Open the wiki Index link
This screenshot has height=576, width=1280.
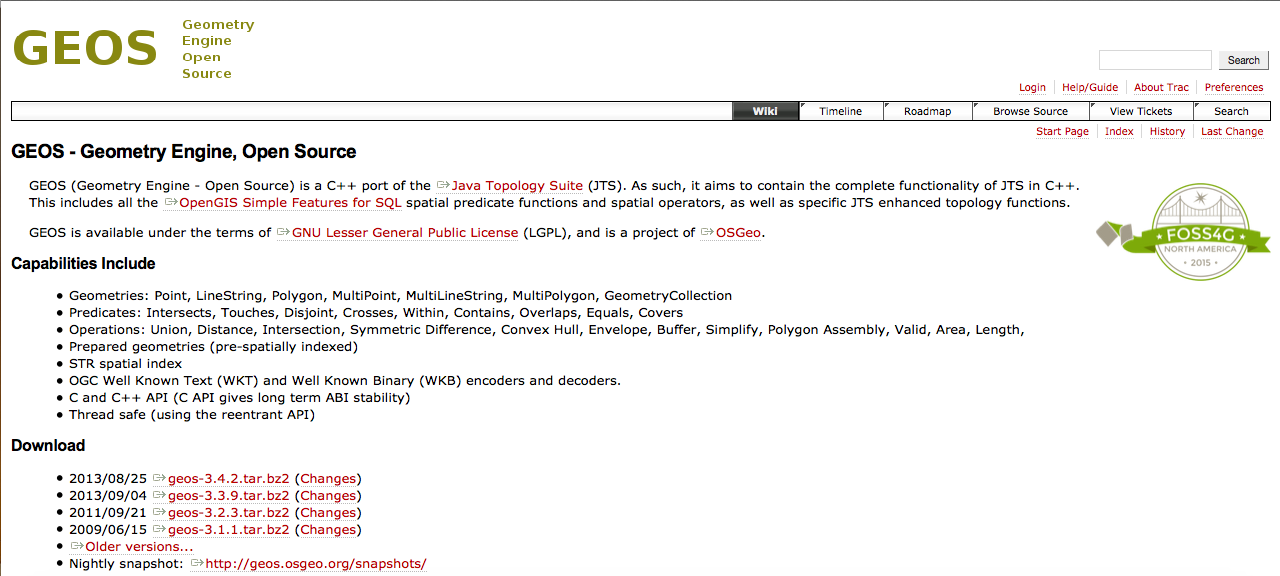[1119, 132]
